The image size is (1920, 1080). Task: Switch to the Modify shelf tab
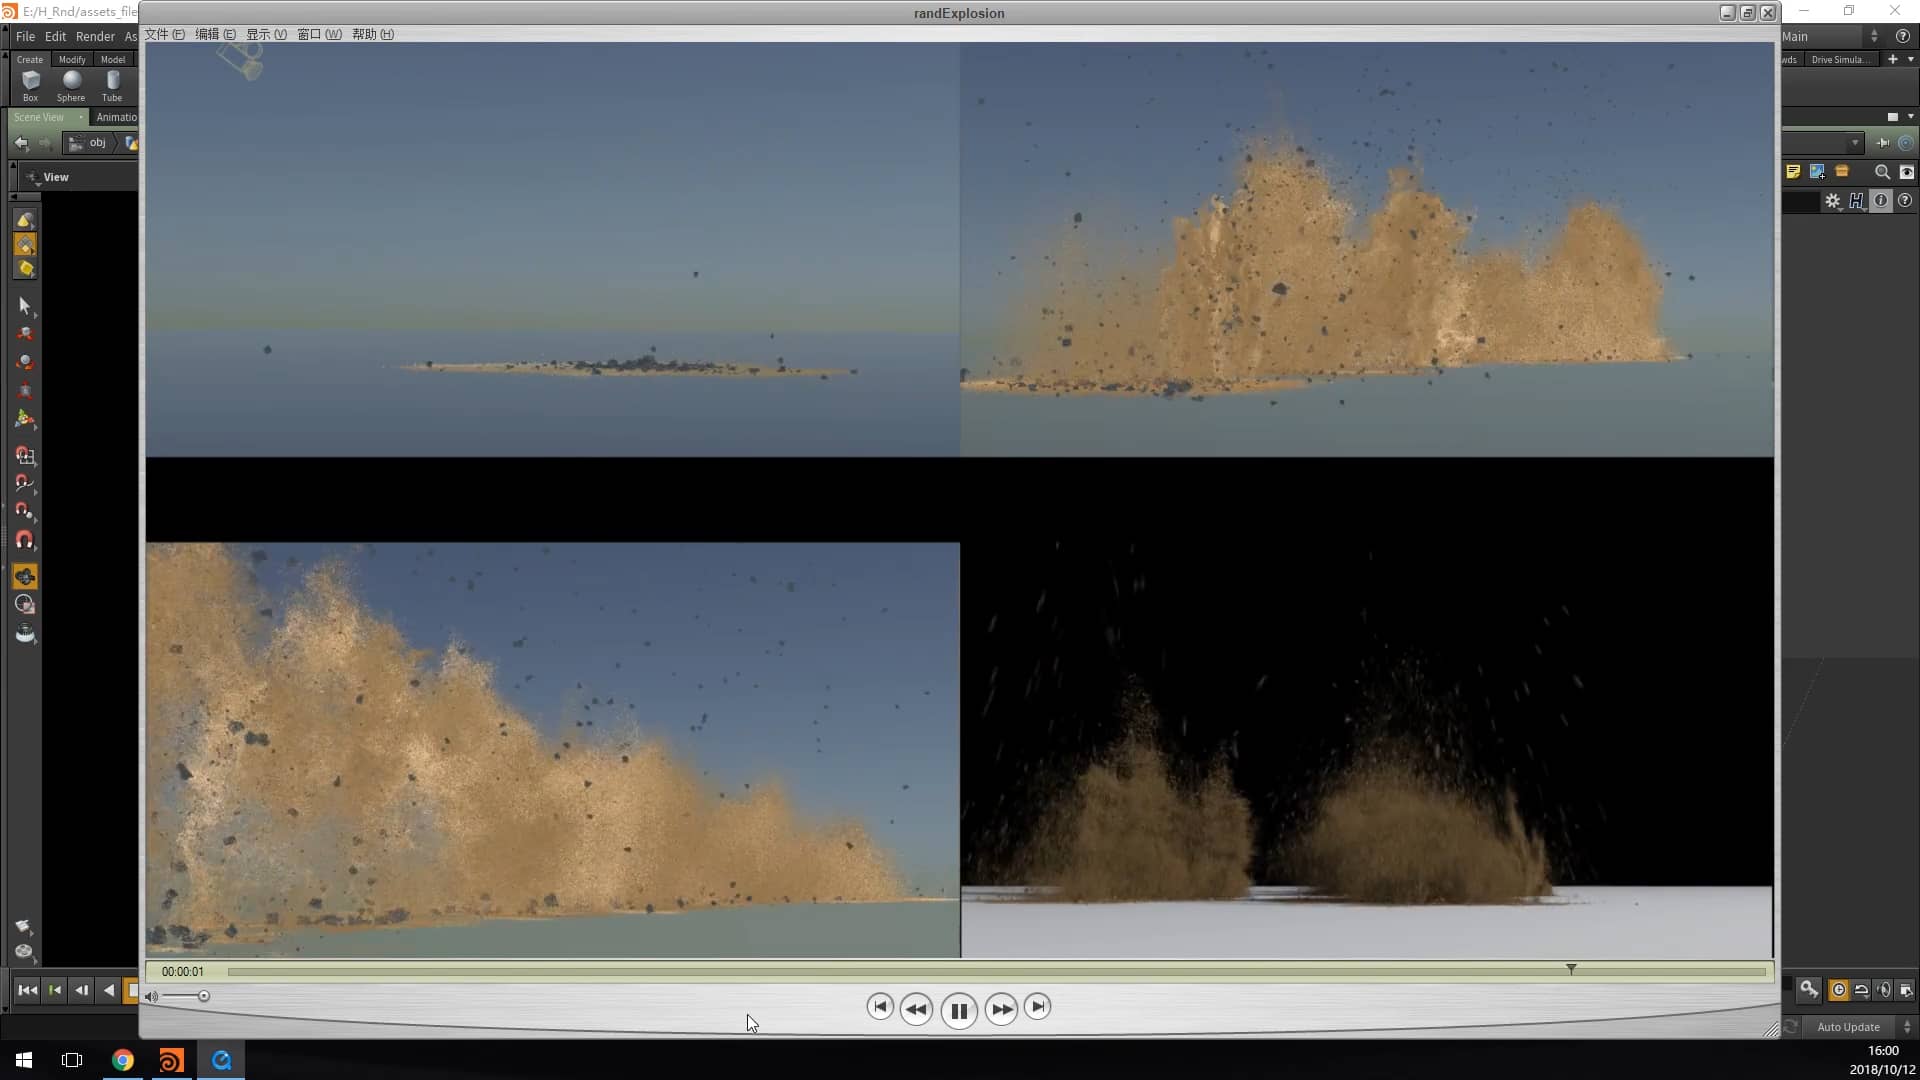[72, 59]
